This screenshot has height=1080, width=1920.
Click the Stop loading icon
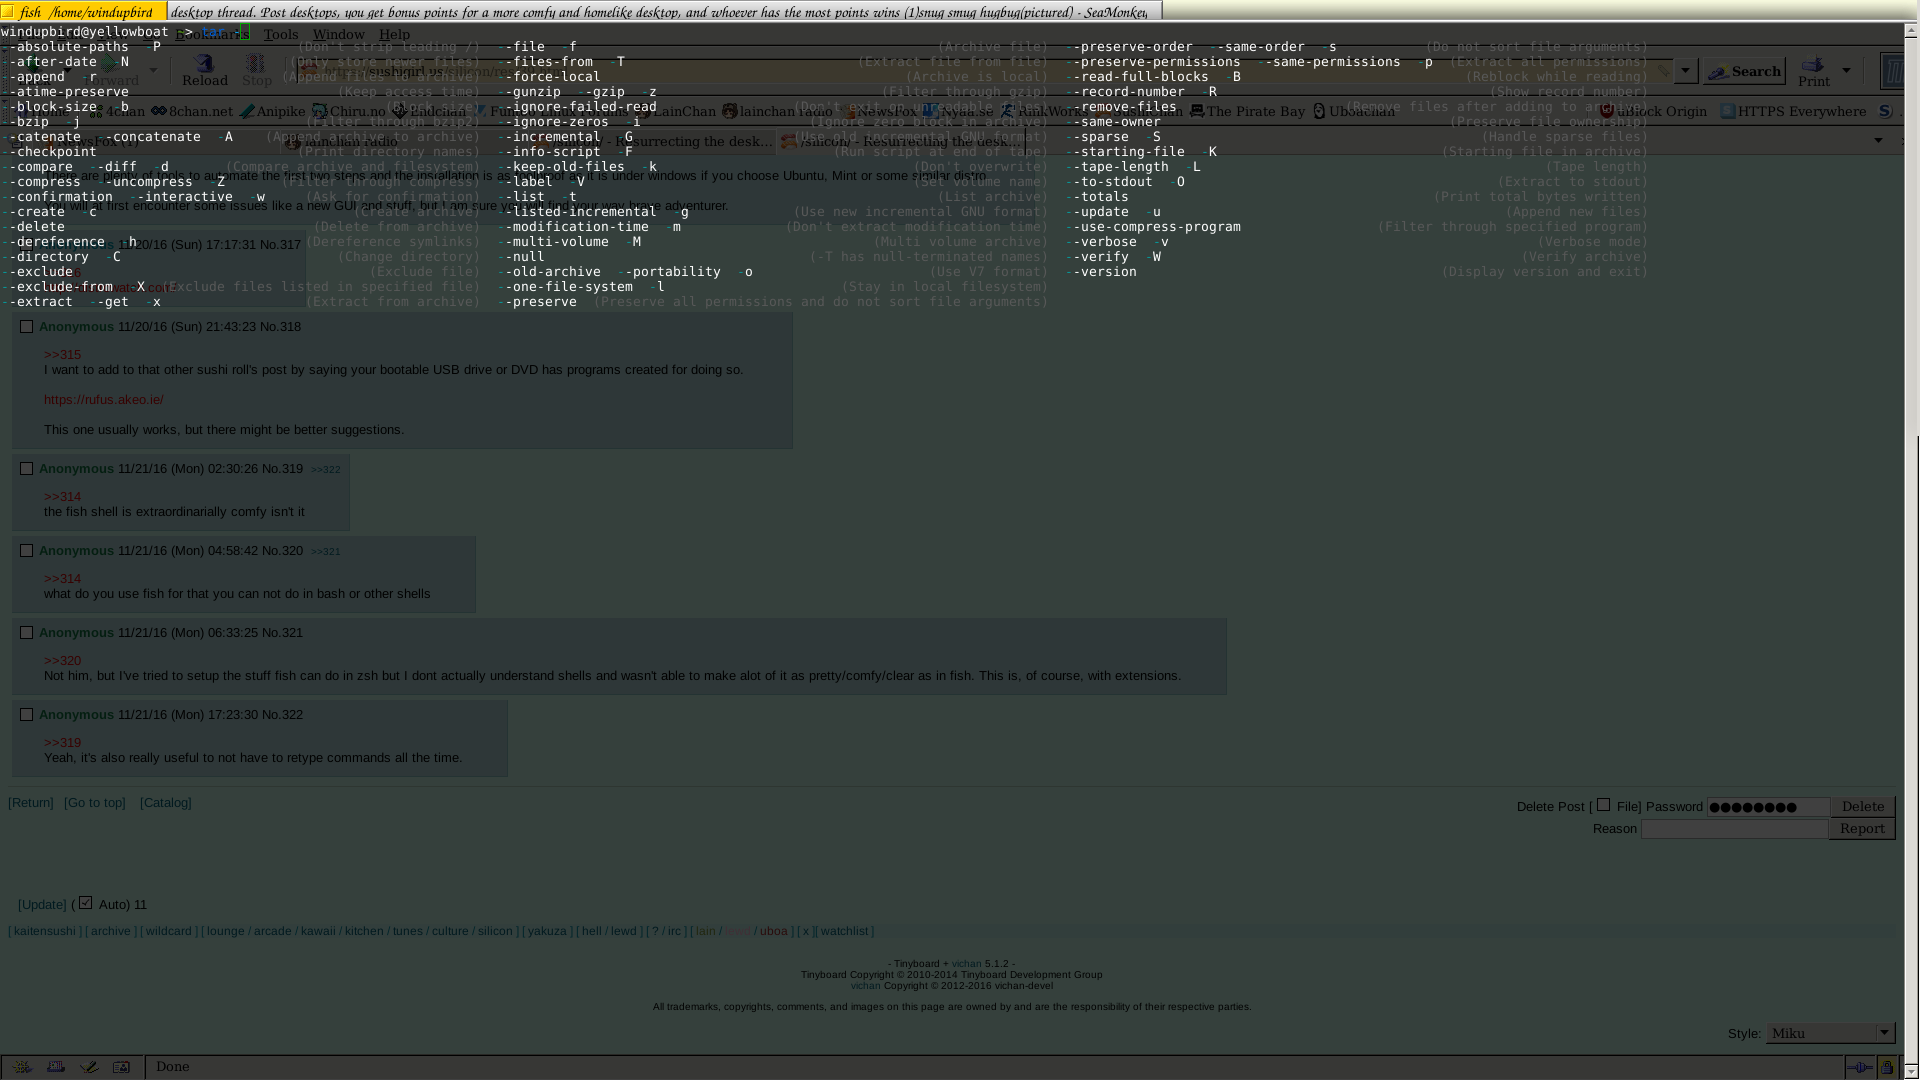click(256, 64)
